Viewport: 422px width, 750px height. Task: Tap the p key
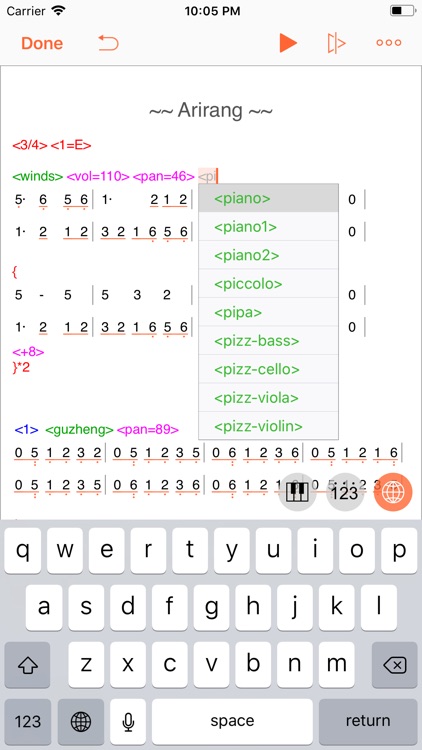(x=399, y=551)
